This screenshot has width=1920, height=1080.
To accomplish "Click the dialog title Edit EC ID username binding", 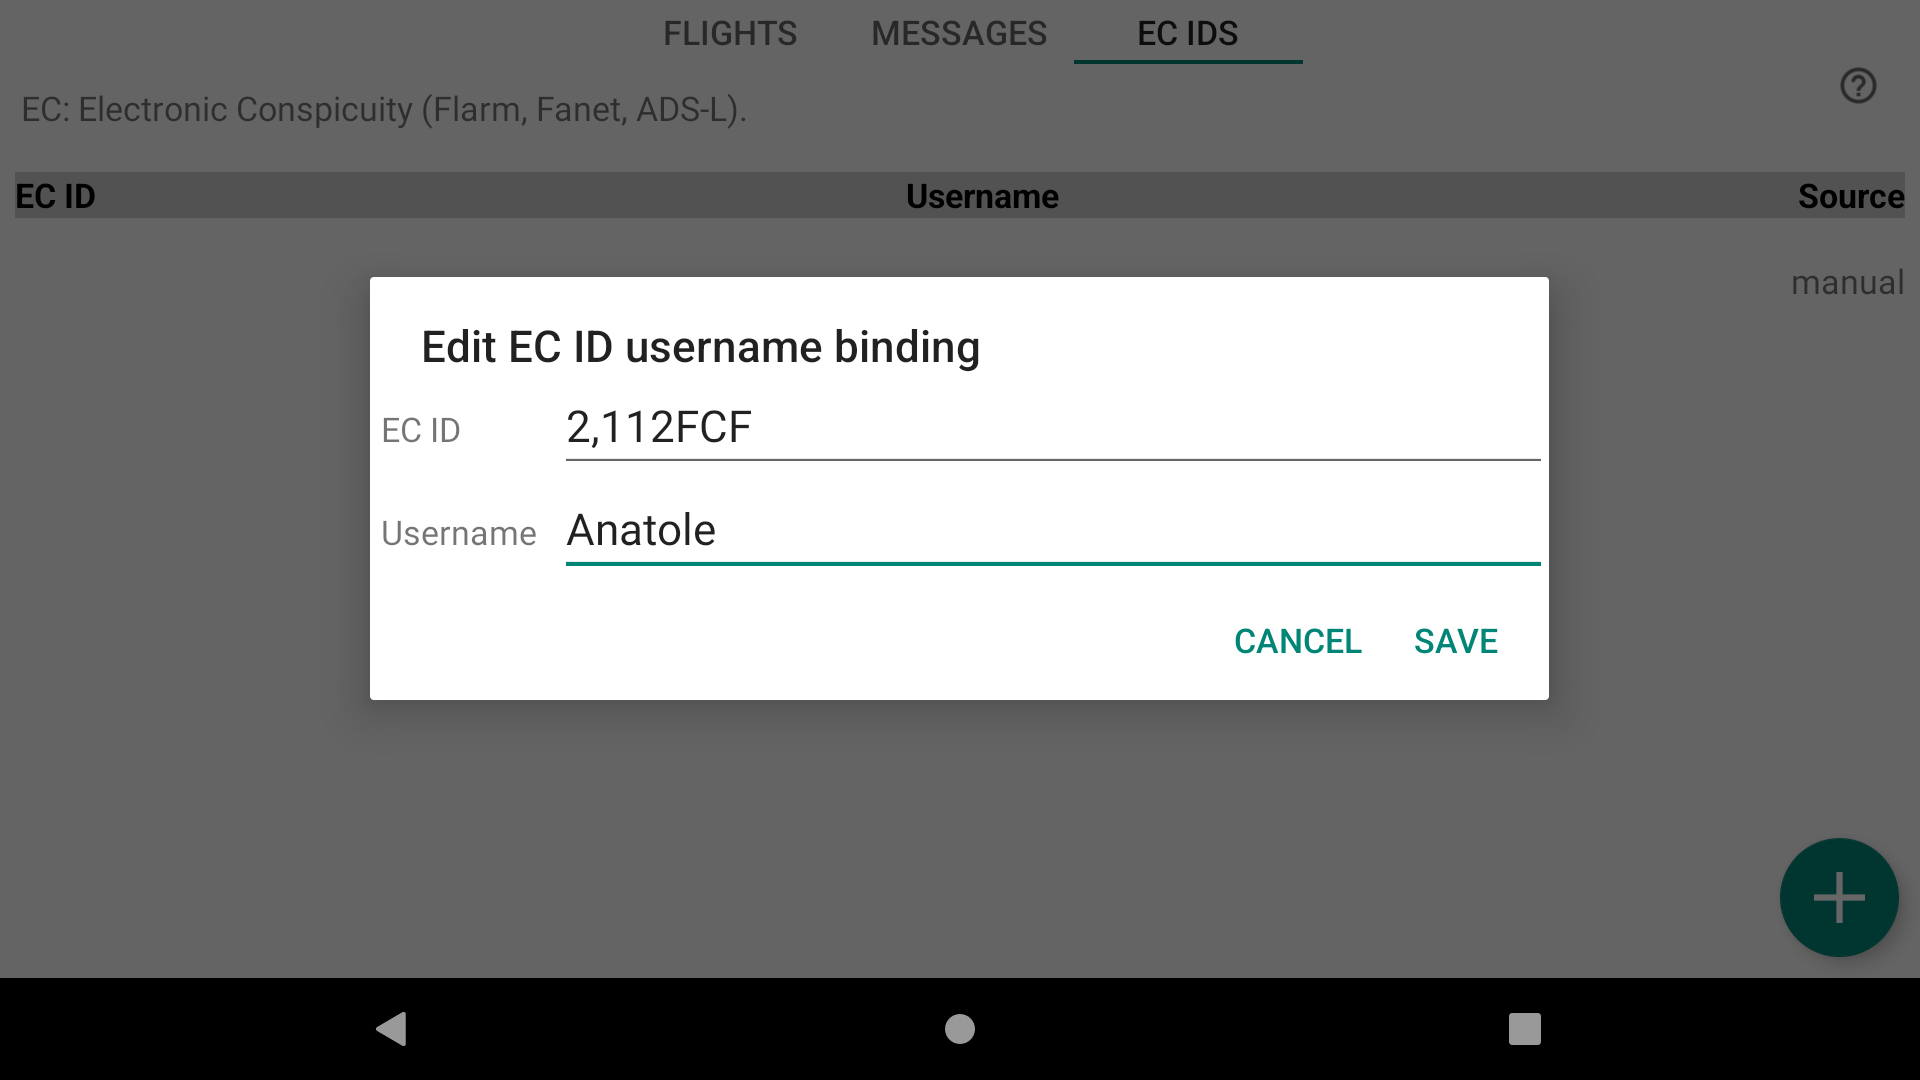I will (700, 347).
